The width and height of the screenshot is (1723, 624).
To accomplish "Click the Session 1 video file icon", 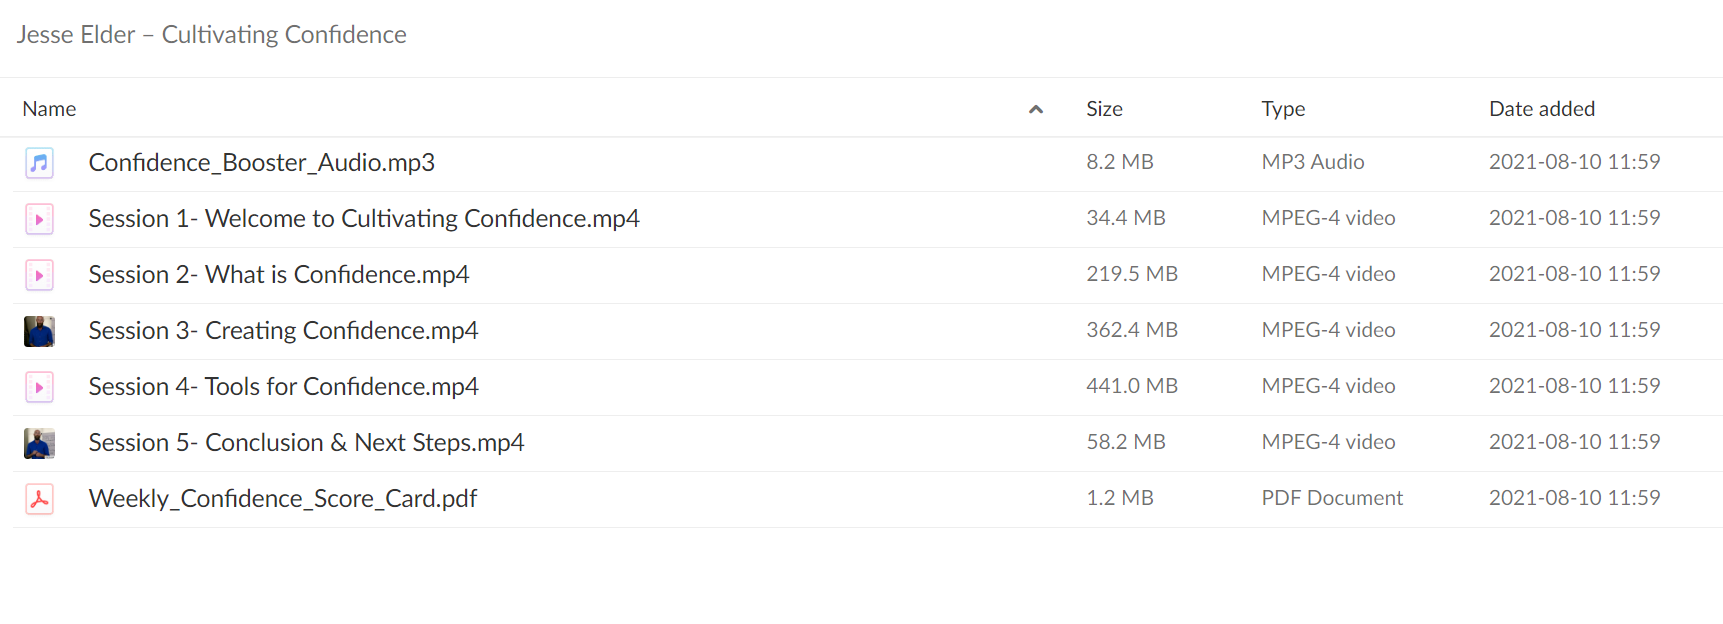I will (x=39, y=219).
